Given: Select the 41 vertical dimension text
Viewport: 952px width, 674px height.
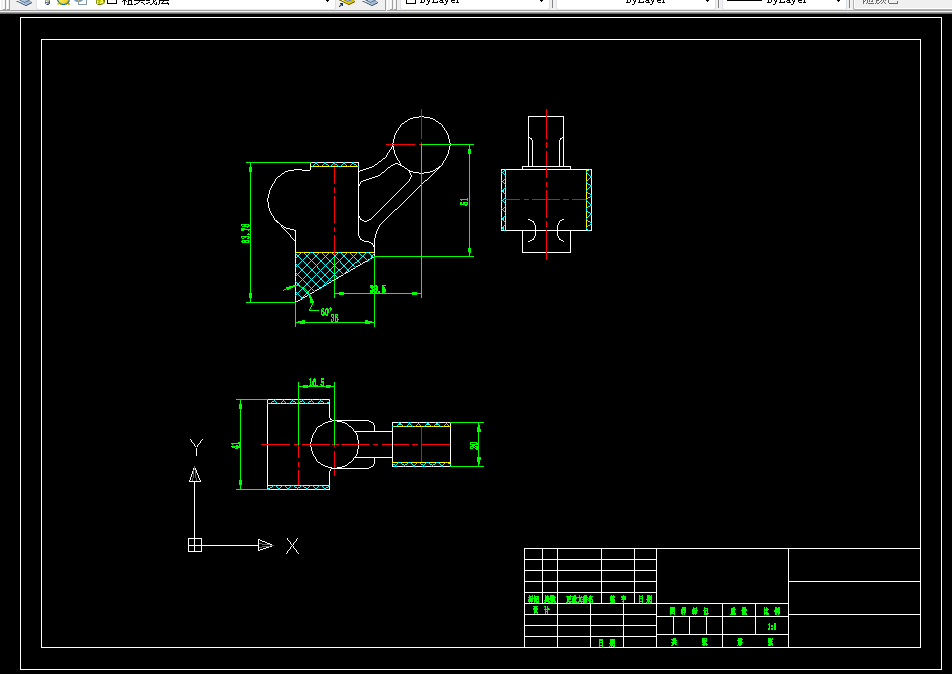Looking at the screenshot, I should (x=236, y=444).
